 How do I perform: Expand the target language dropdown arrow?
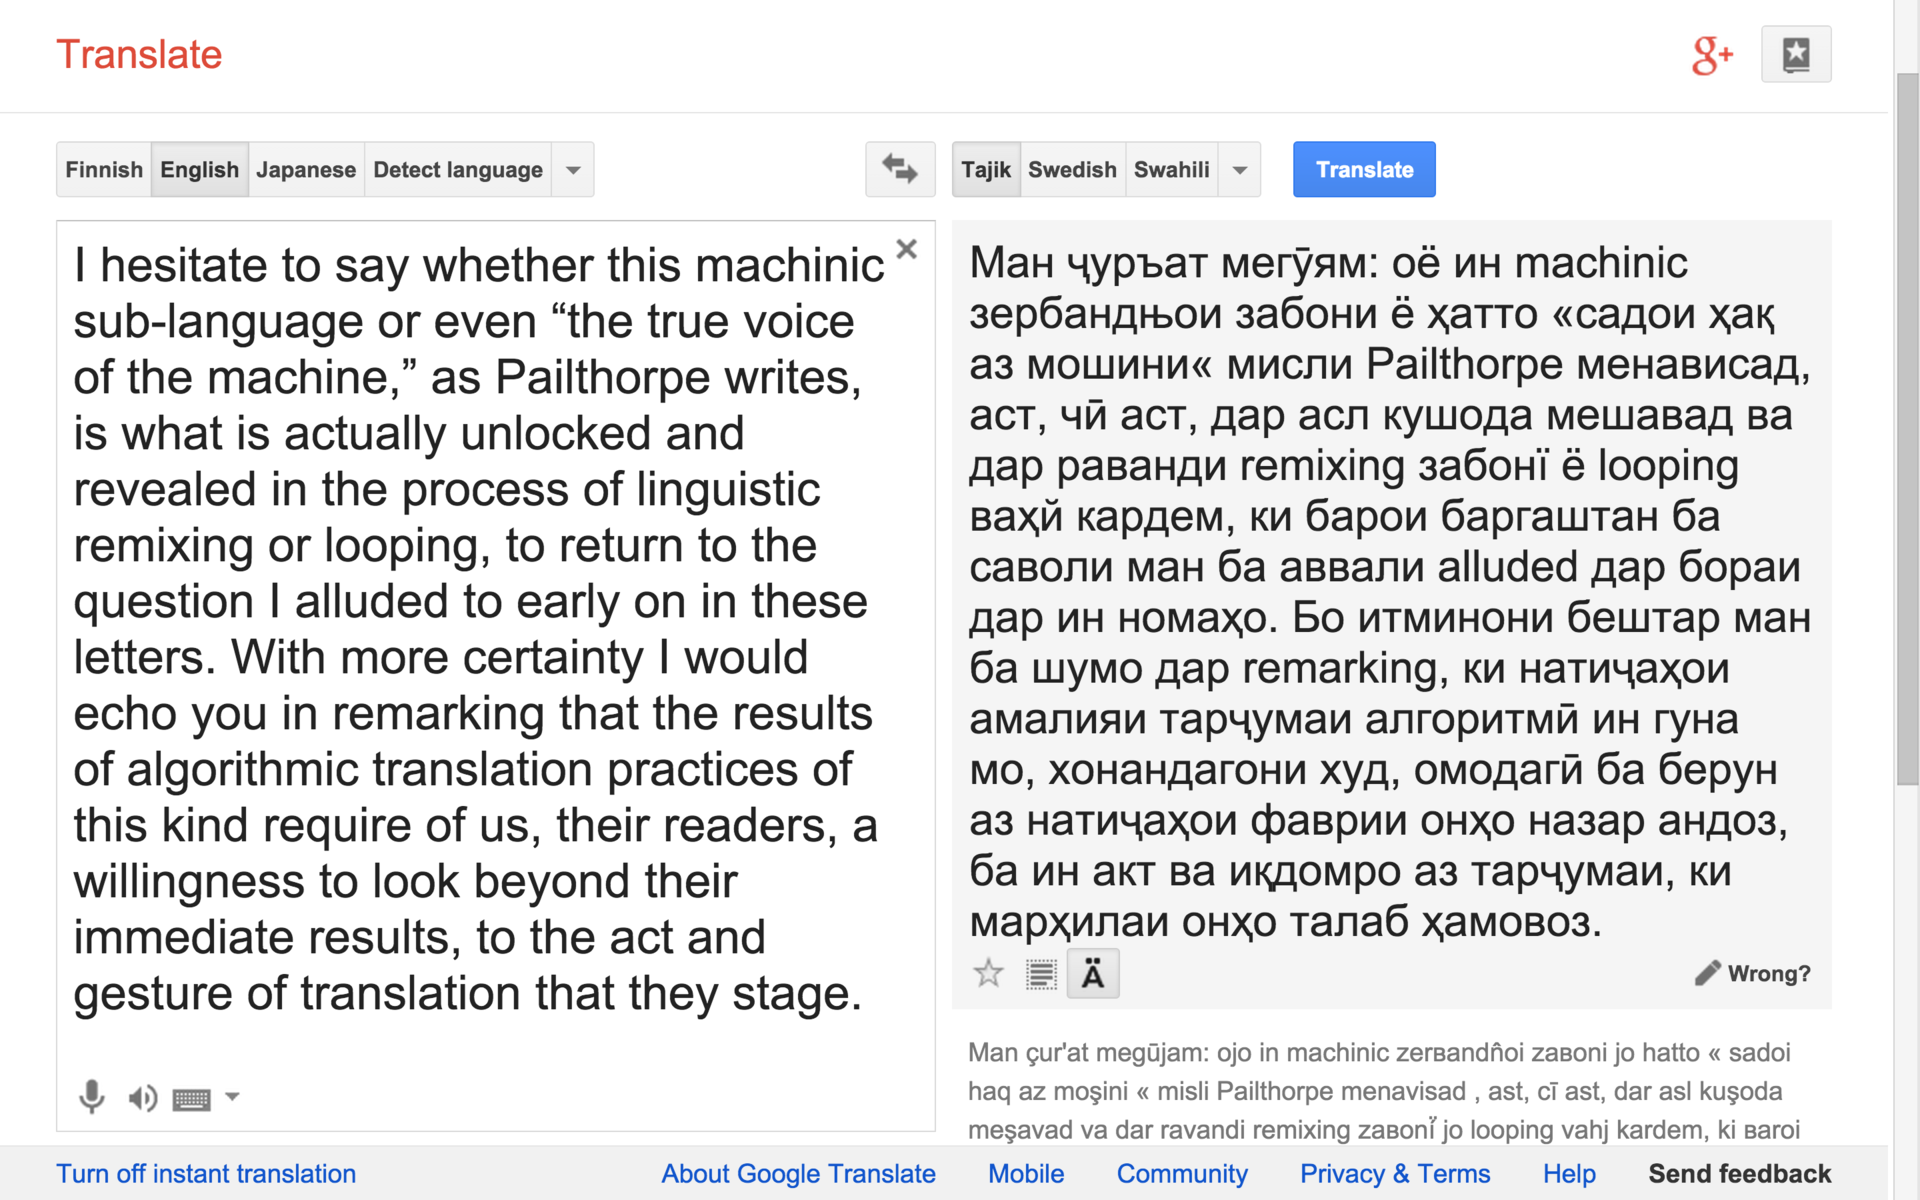coord(1240,170)
